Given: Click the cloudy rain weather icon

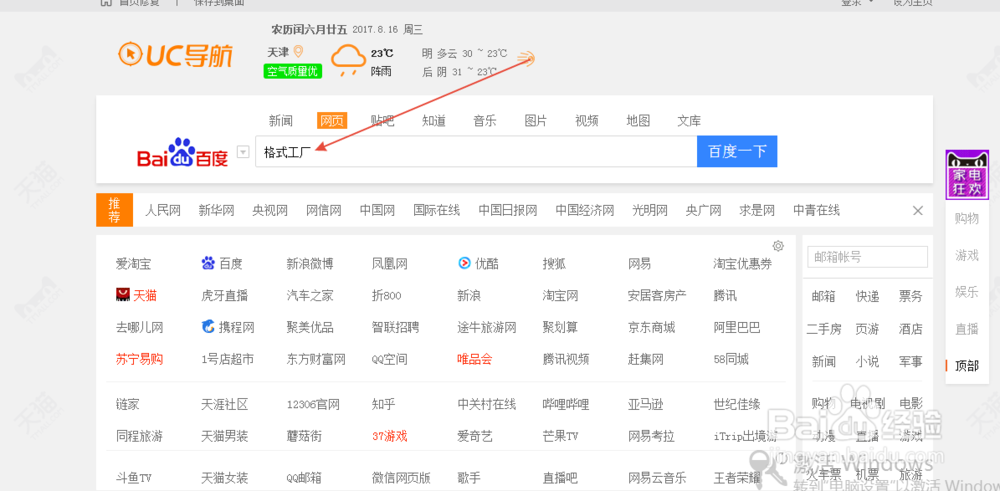Looking at the screenshot, I should [348, 61].
